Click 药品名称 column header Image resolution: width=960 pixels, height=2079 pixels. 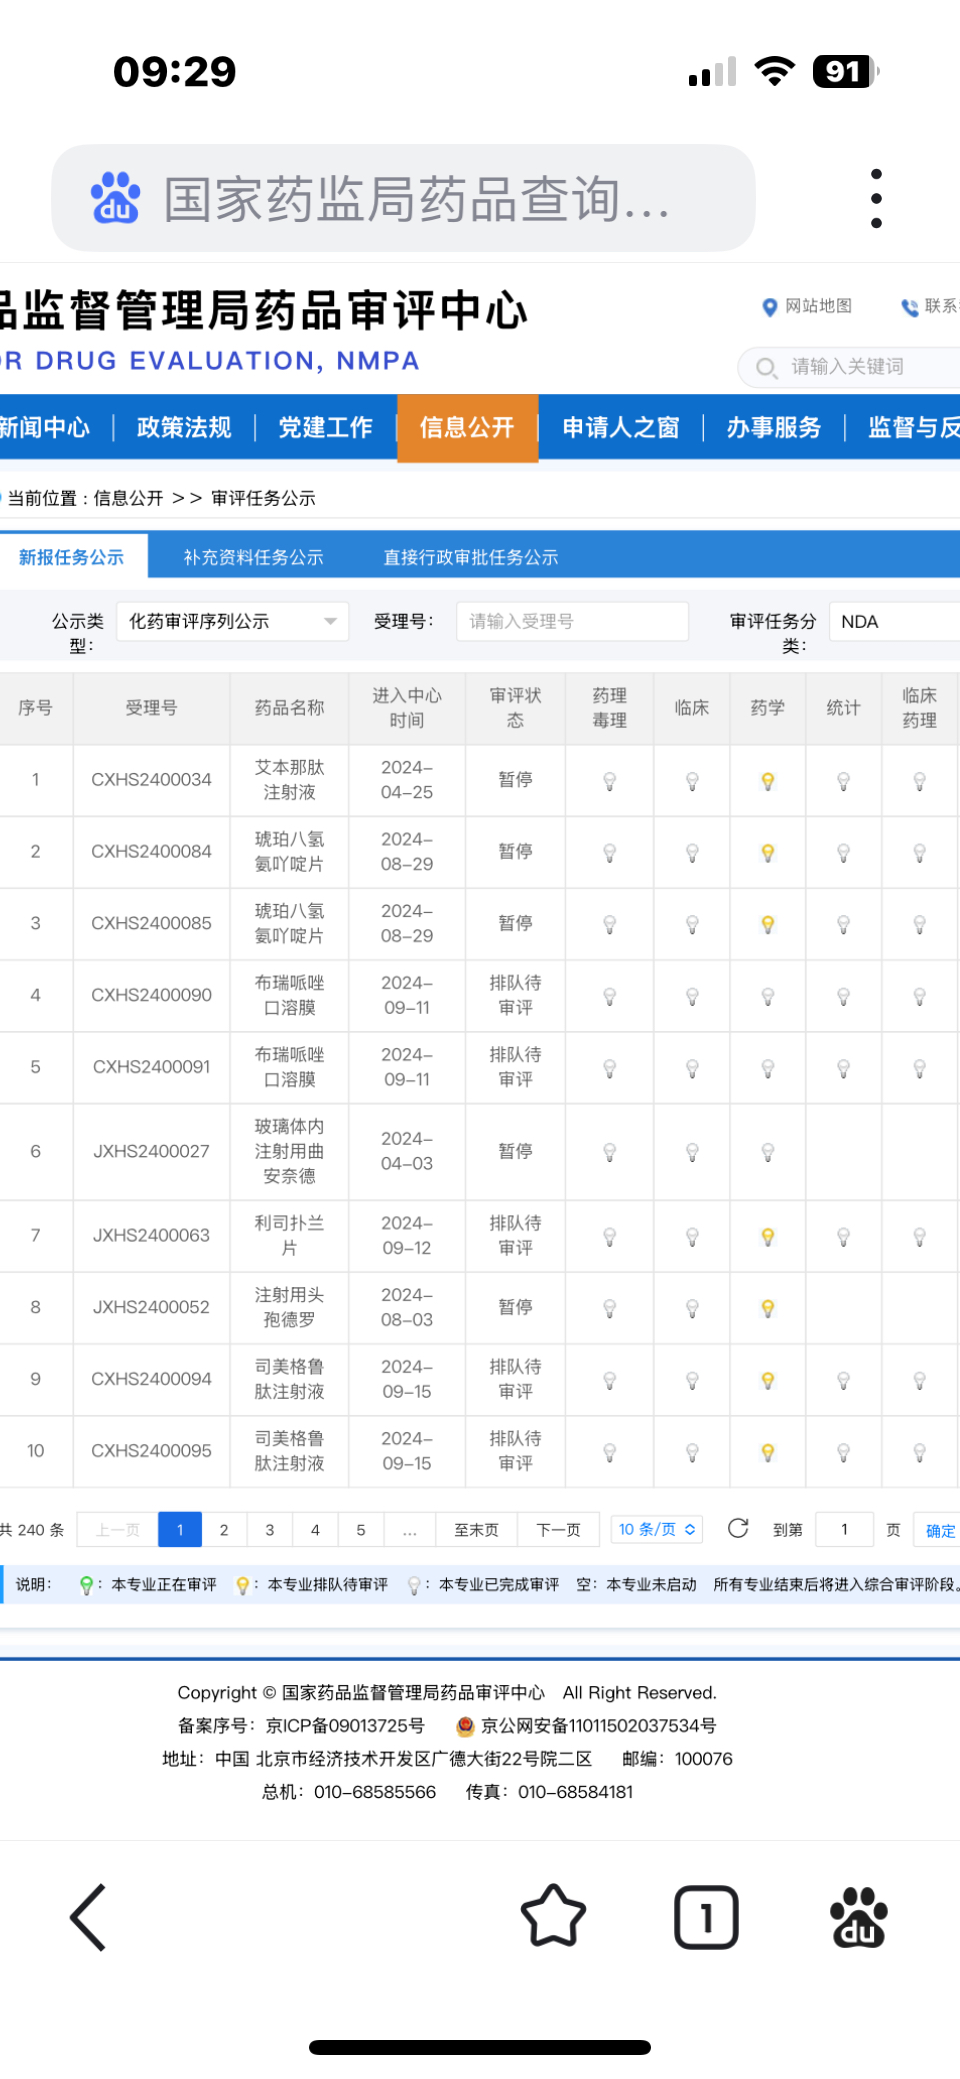[289, 708]
